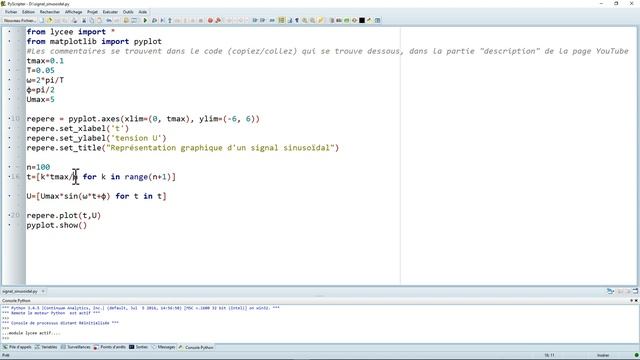Switch to the Pile d'appels tab
This screenshot has width=640, height=360.
pos(18,347)
